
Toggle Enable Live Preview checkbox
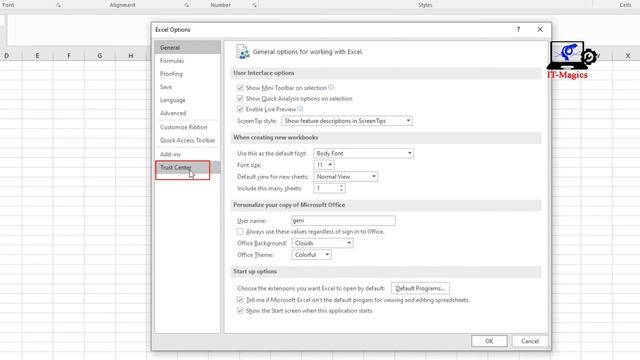[240, 109]
